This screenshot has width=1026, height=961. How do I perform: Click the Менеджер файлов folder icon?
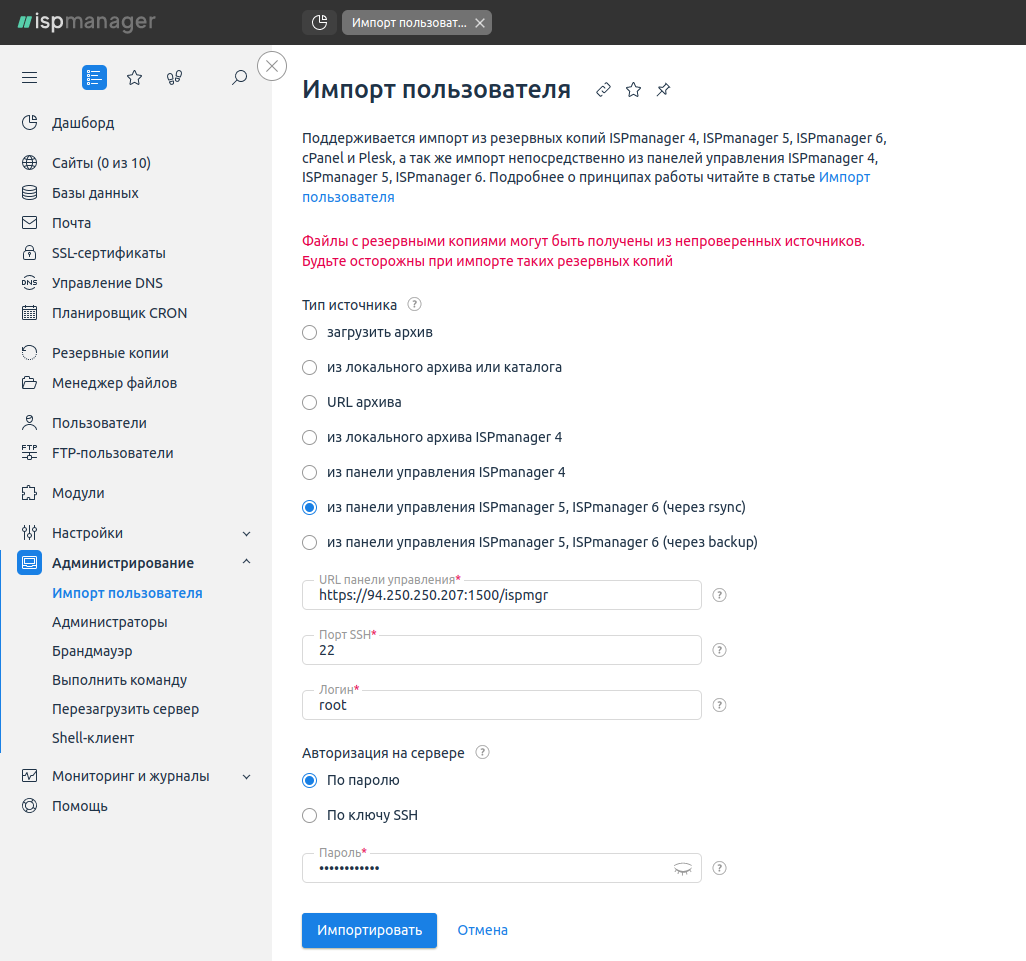click(29, 383)
